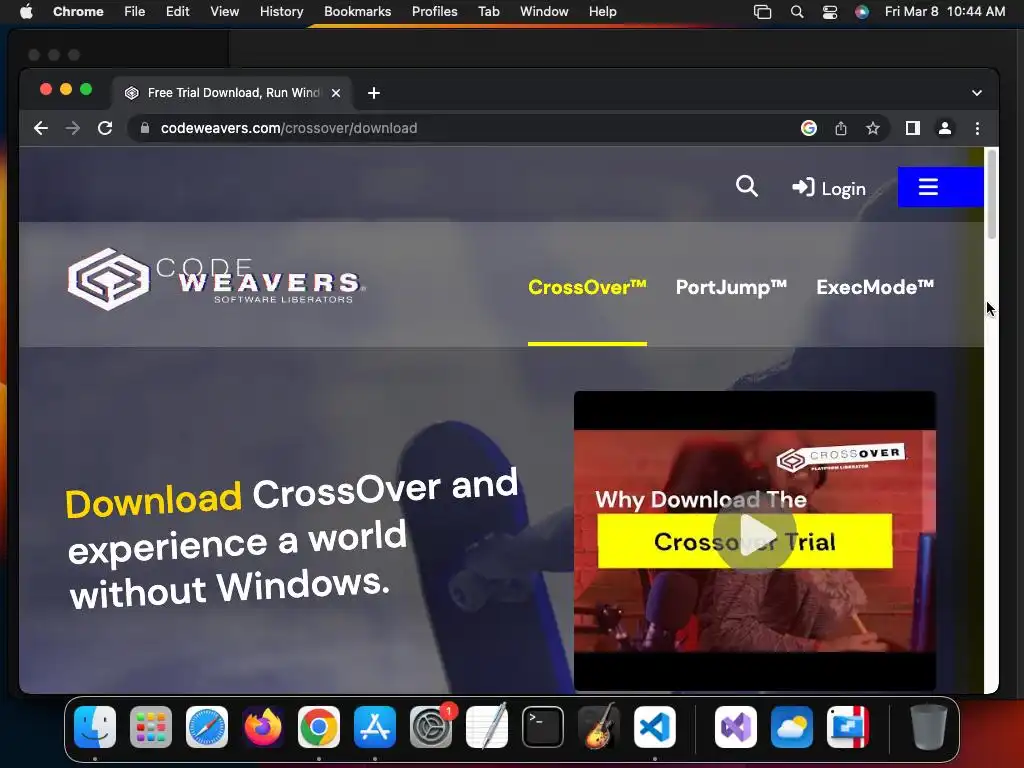Bookmark this page with star icon
This screenshot has width=1024, height=768.
[872, 128]
